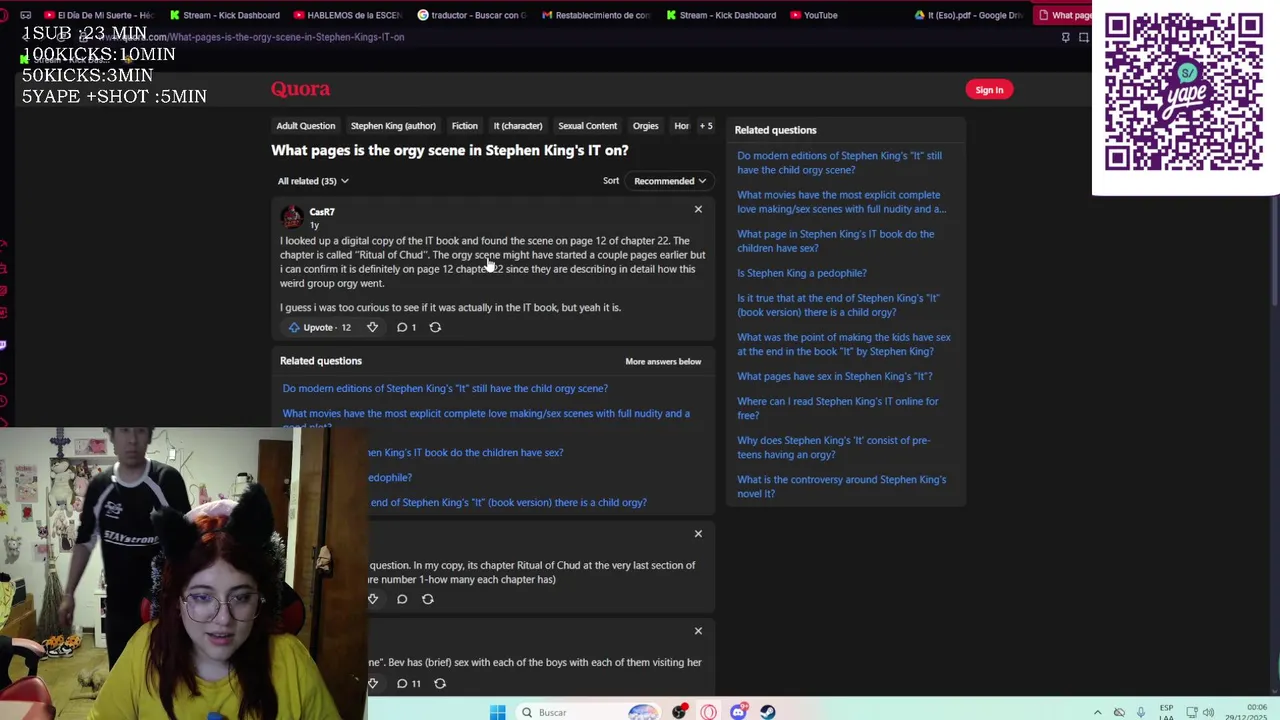The image size is (1280, 720).
Task: Open sidebar link 'What pages have sex in Stephen King's It'
Action: pyautogui.click(x=835, y=377)
